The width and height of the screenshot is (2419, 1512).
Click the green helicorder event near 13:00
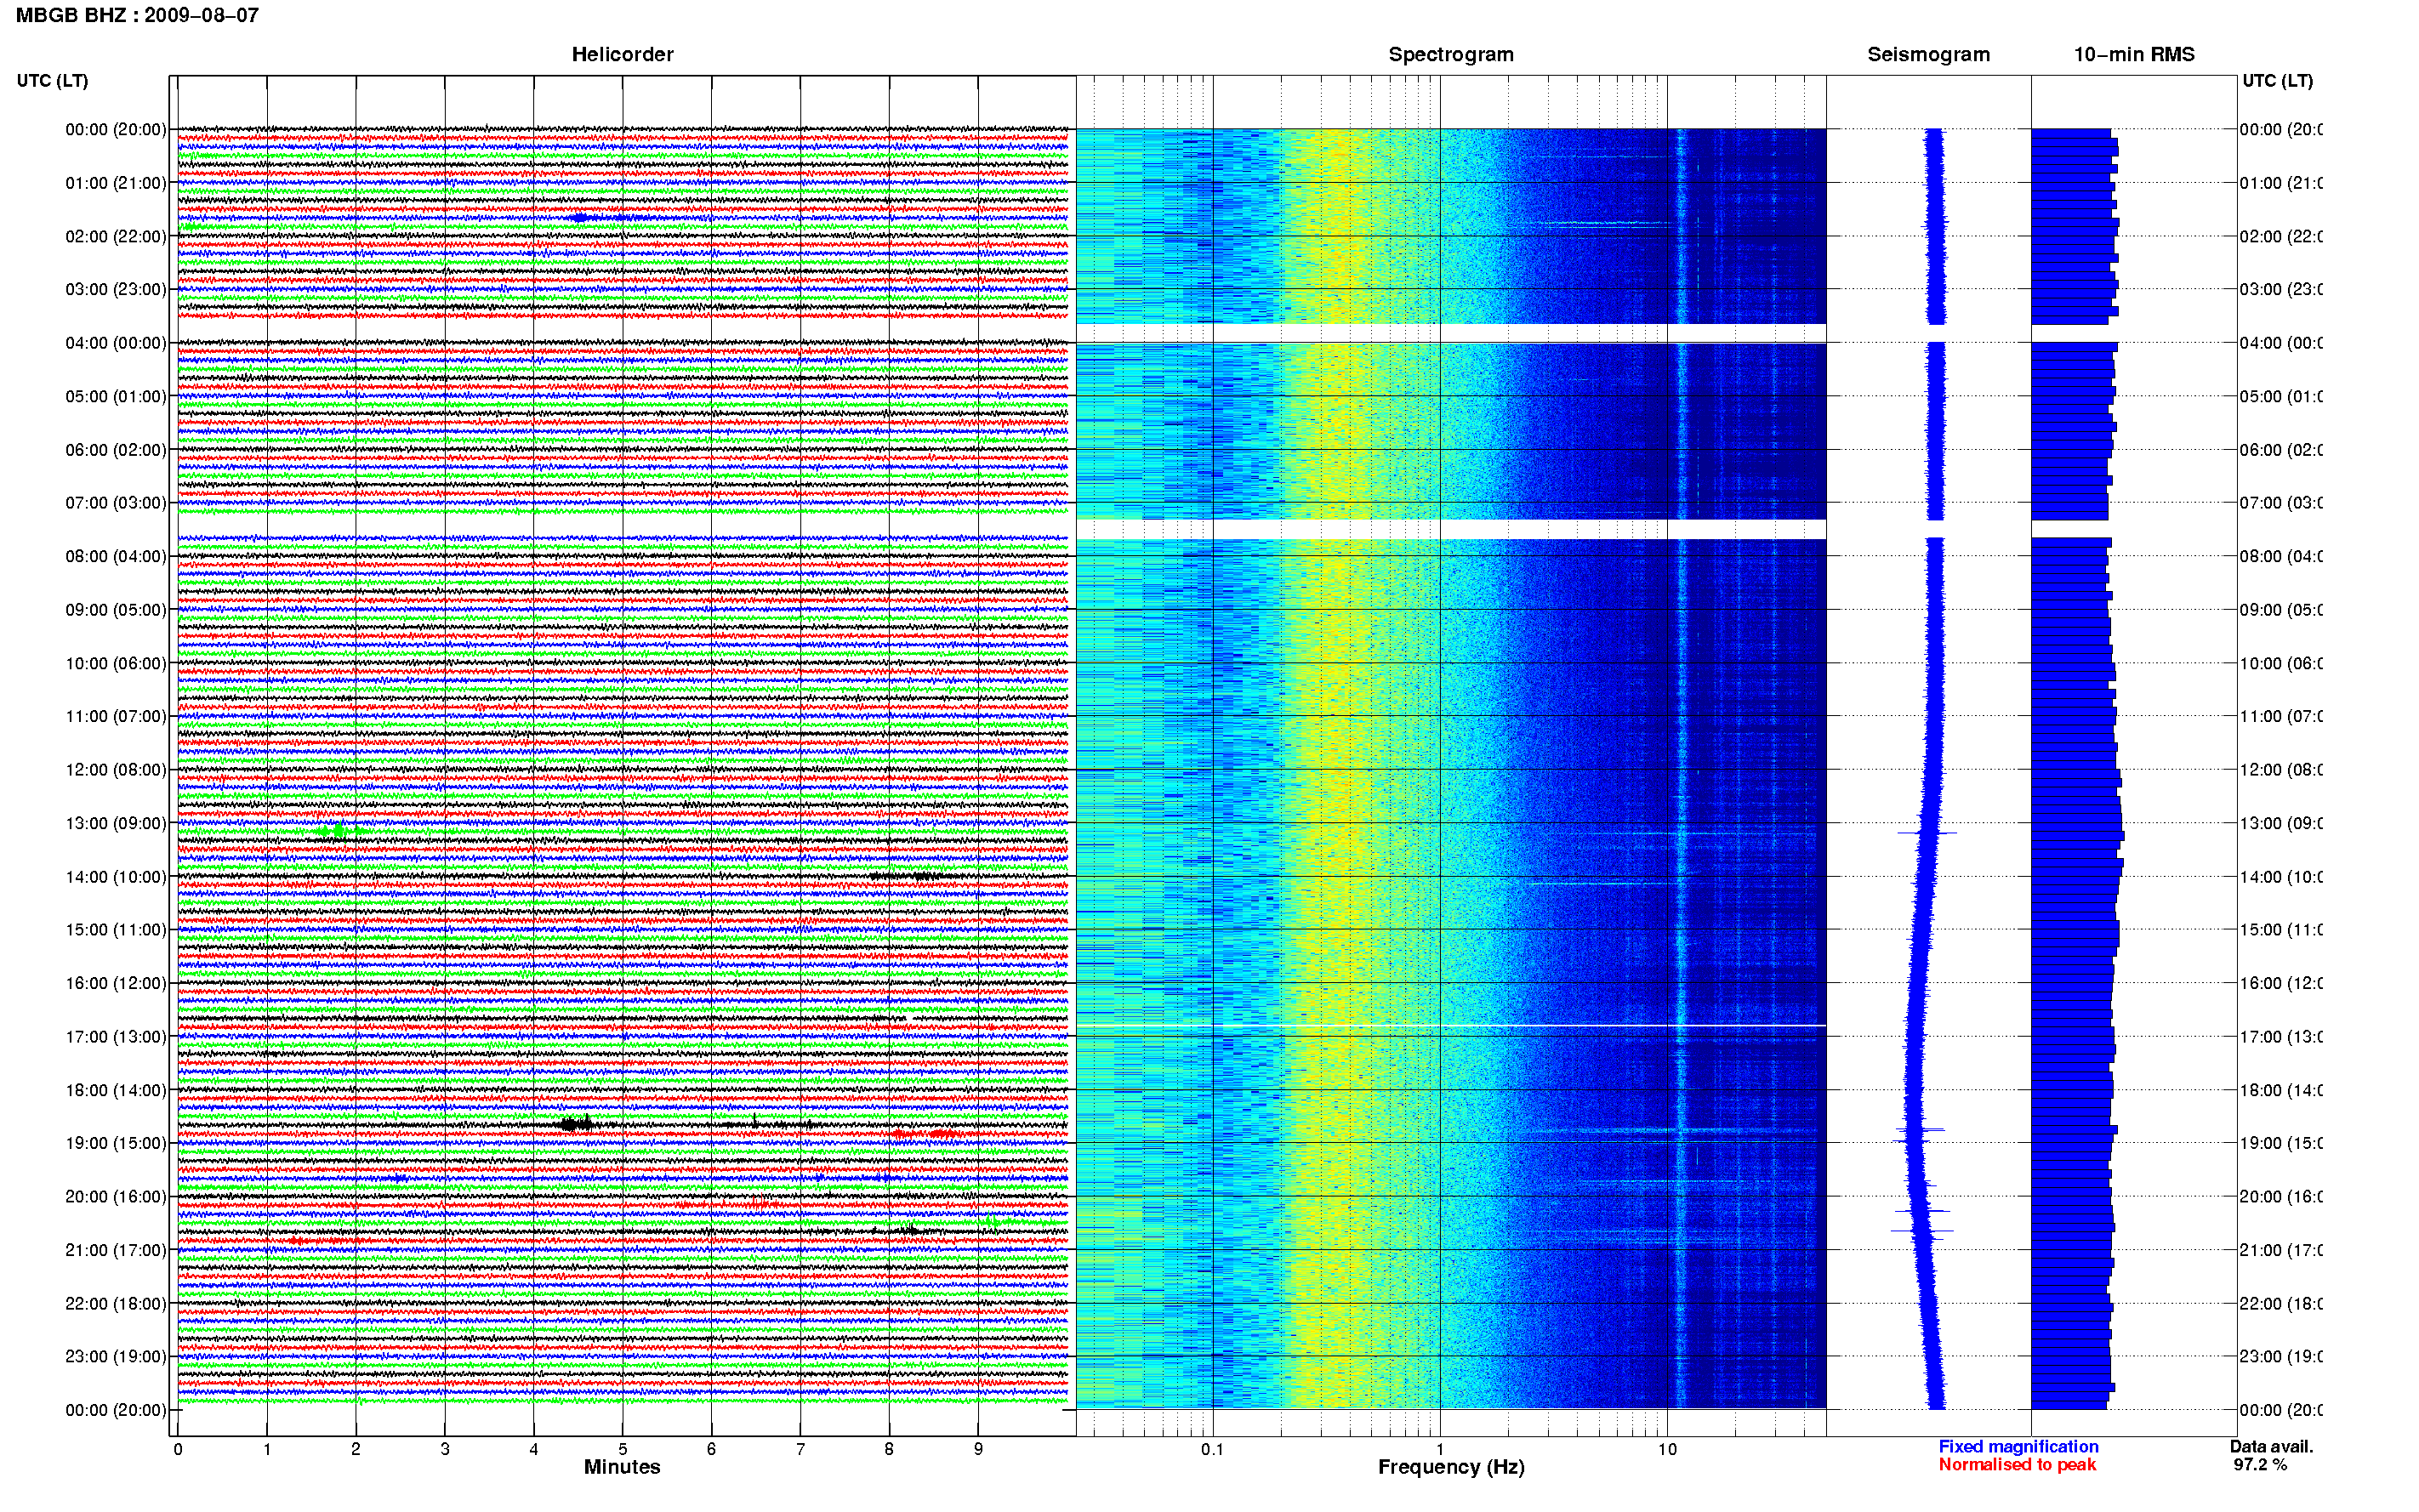coord(340,831)
